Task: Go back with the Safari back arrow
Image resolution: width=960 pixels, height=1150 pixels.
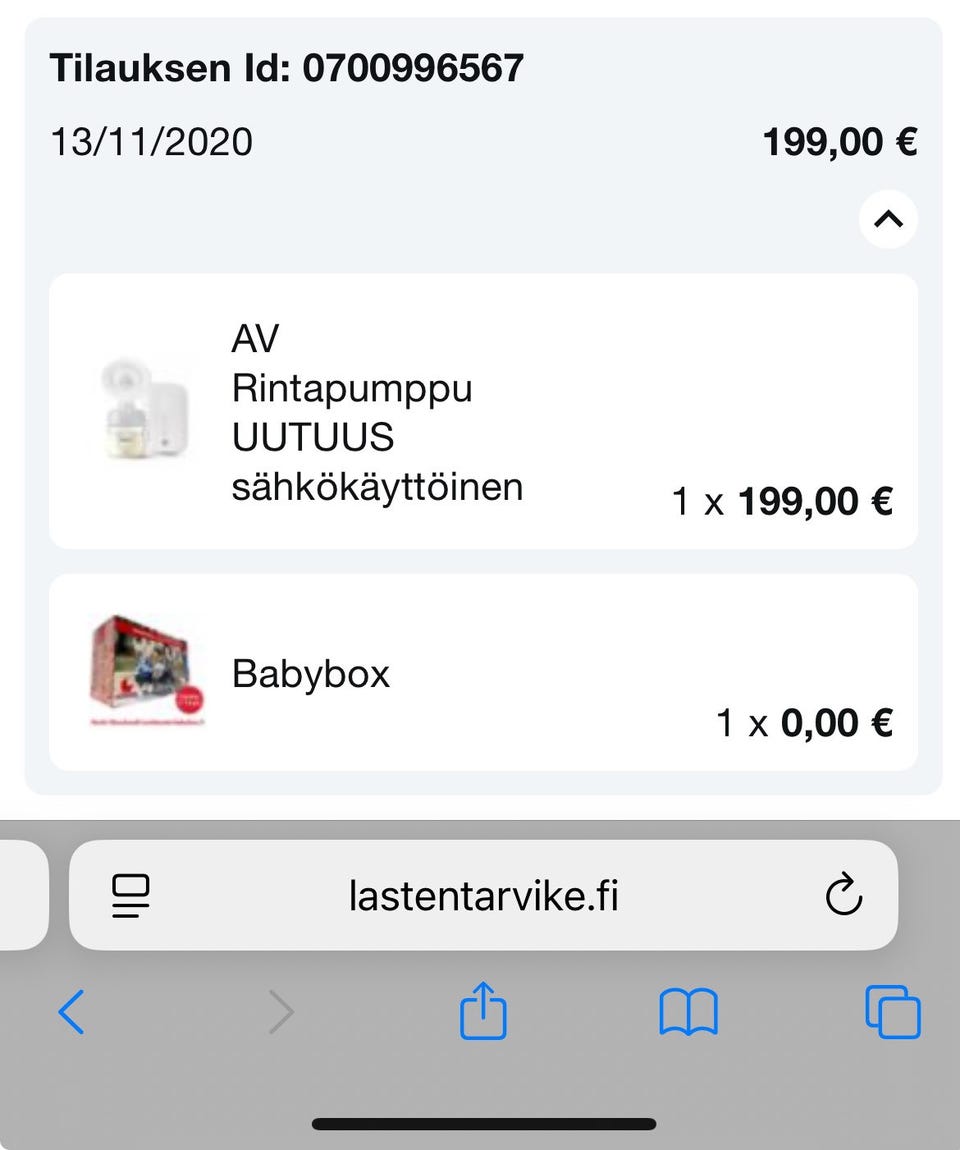Action: (71, 1012)
